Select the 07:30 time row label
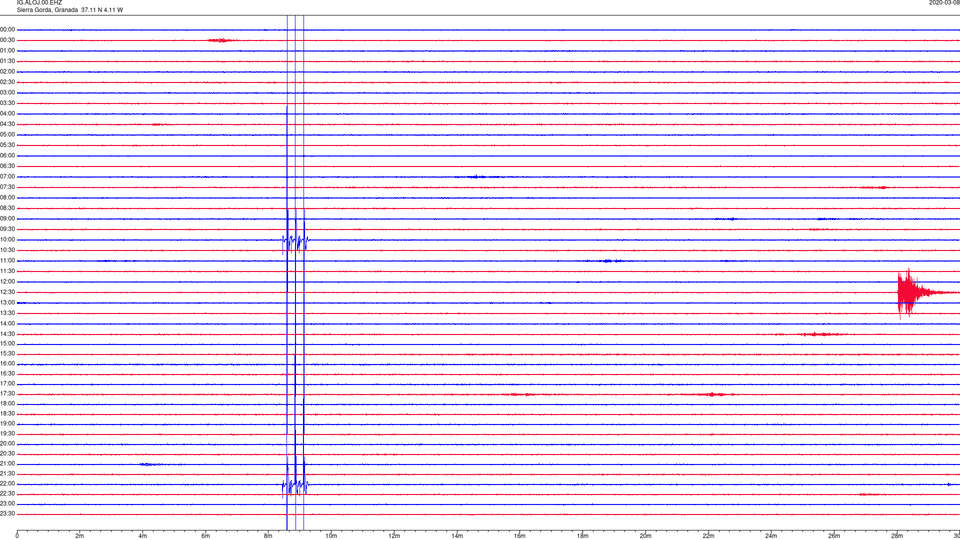The height and width of the screenshot is (540, 960). coord(7,187)
